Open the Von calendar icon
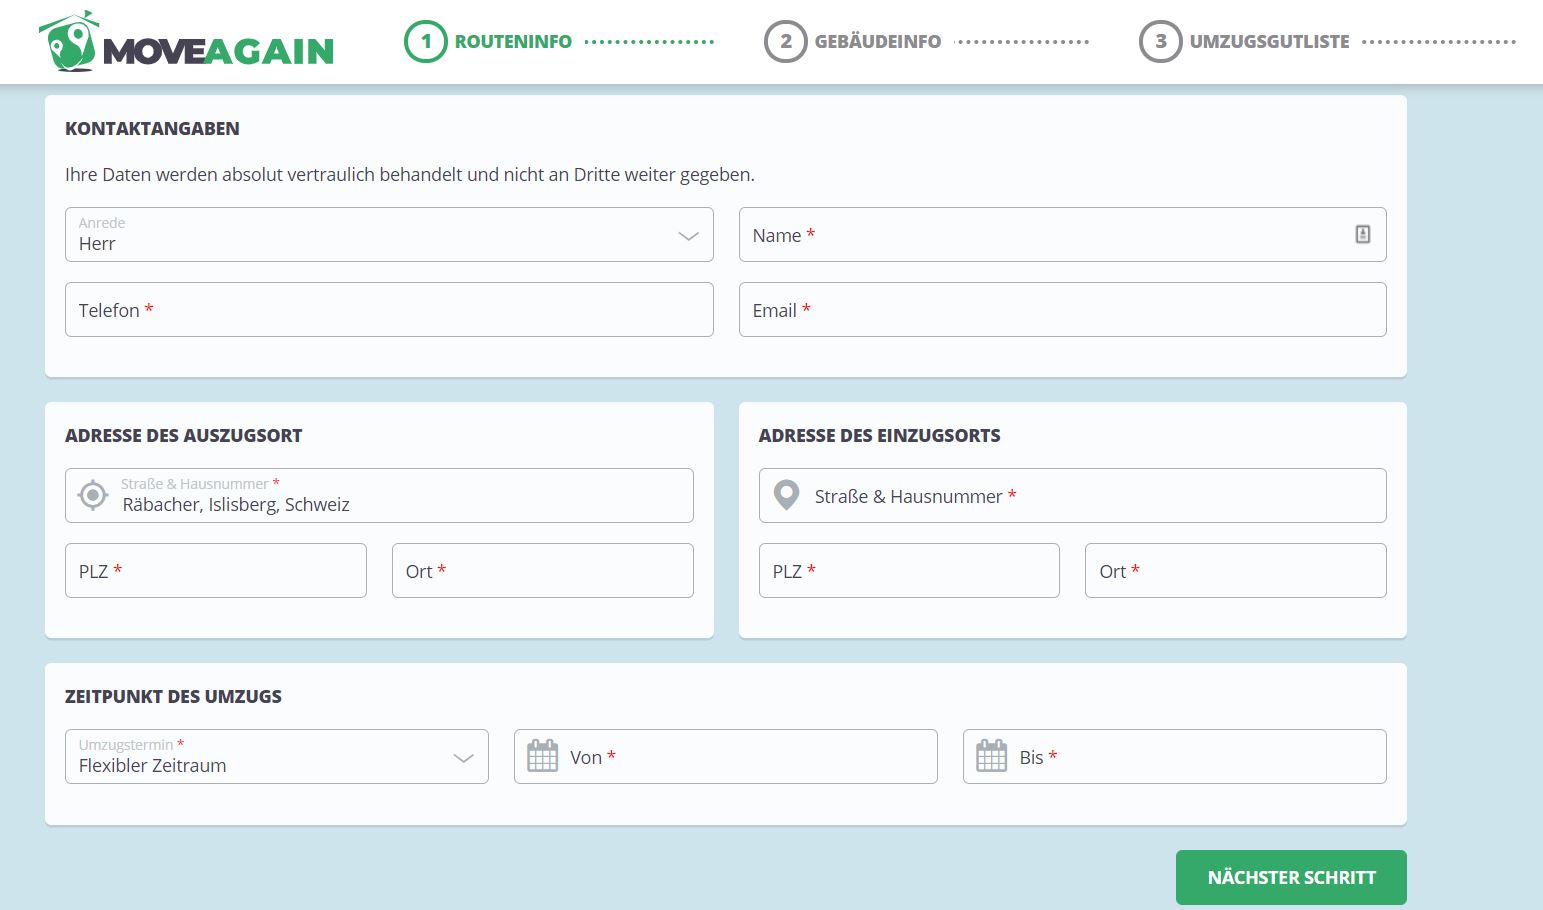Viewport: 1543px width, 910px height. (x=542, y=756)
